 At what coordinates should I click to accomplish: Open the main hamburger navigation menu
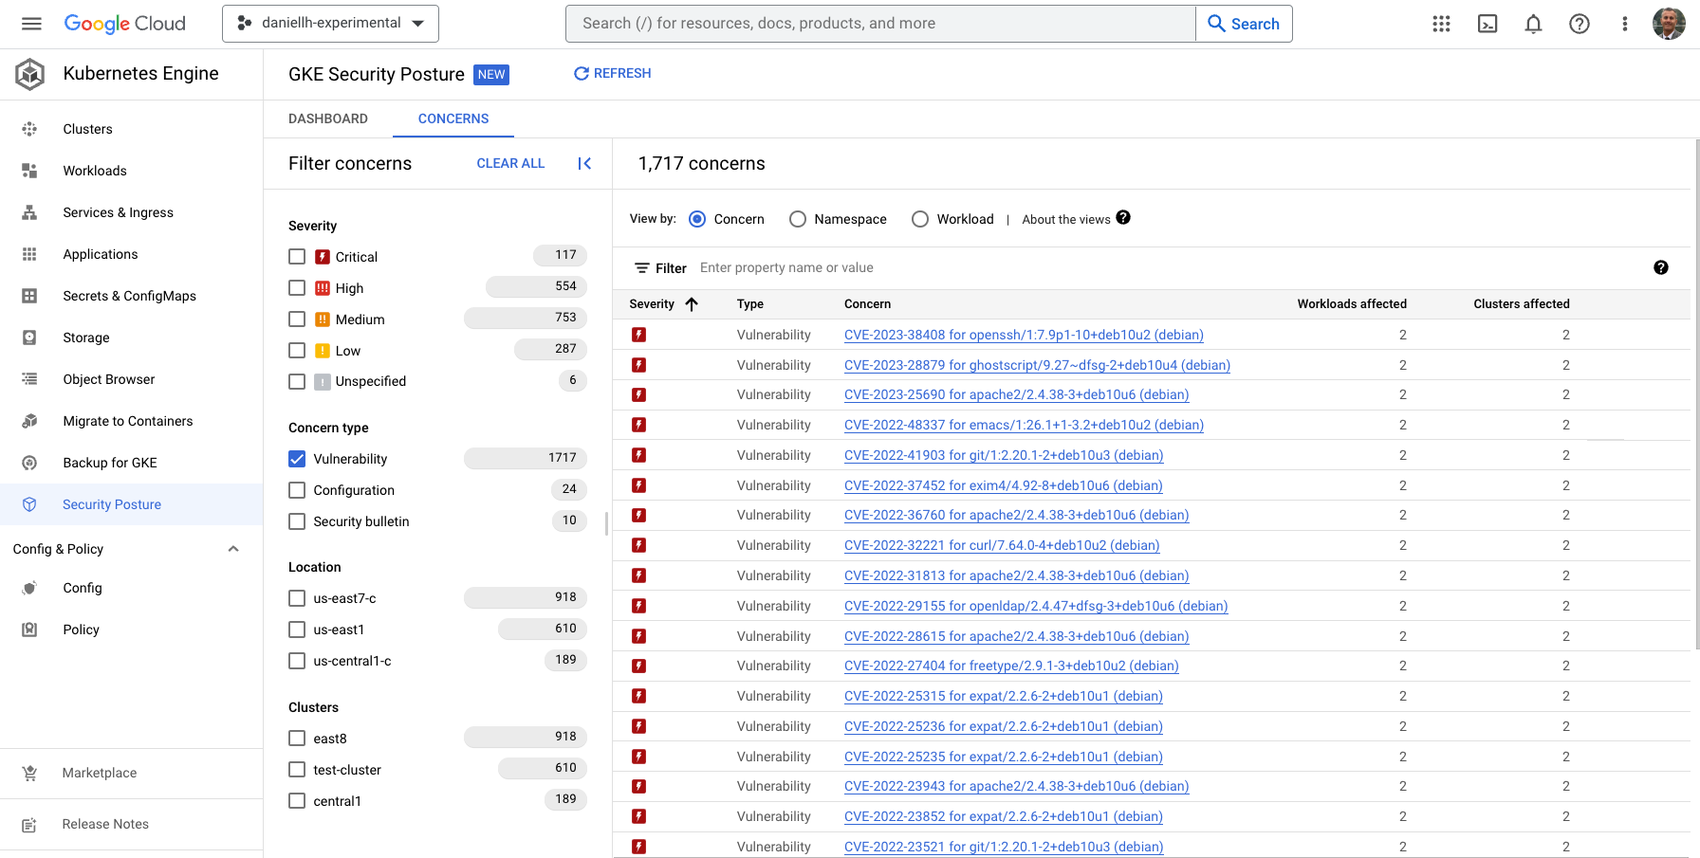[x=31, y=23]
